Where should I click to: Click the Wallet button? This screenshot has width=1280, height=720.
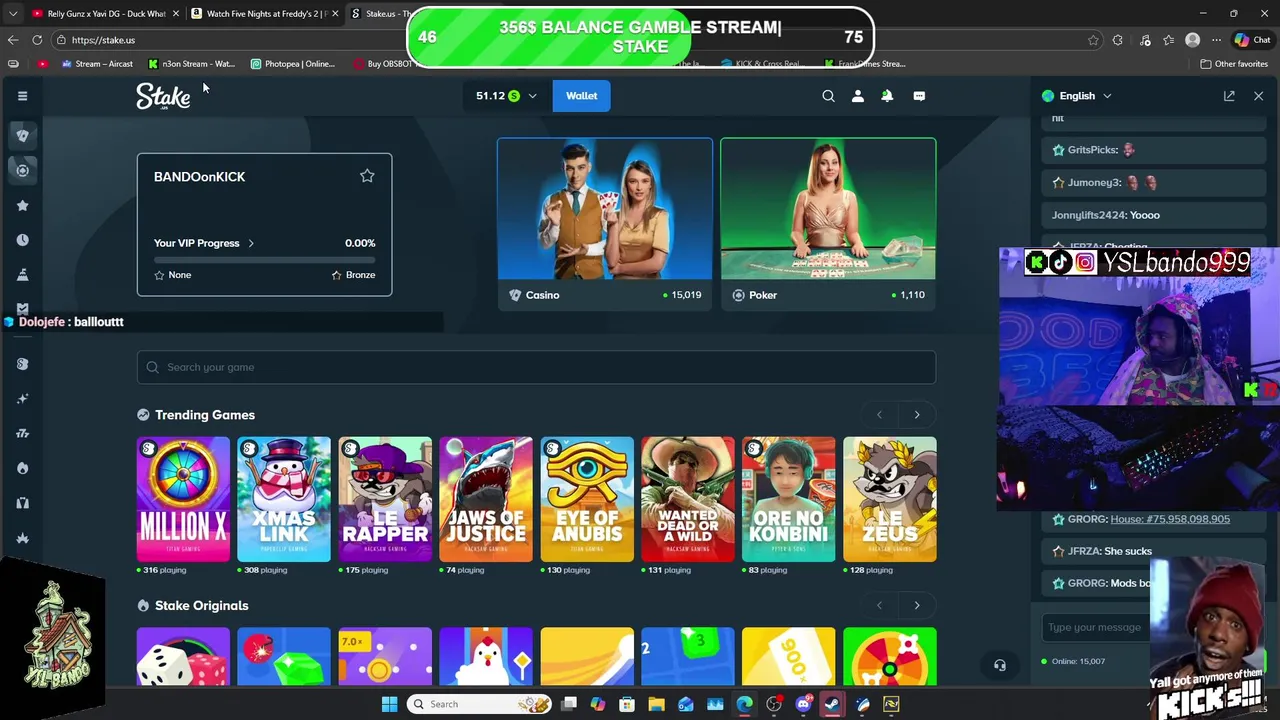click(581, 96)
